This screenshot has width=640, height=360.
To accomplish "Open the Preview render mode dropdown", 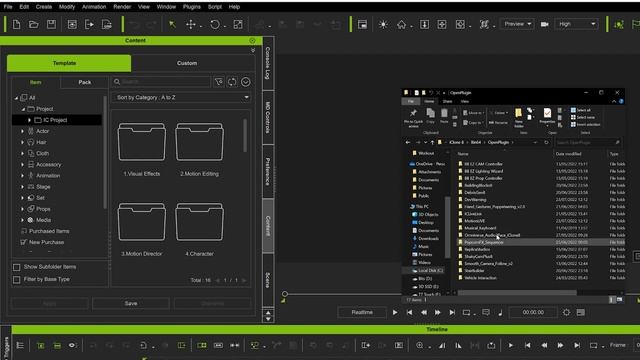I will click(518, 24).
